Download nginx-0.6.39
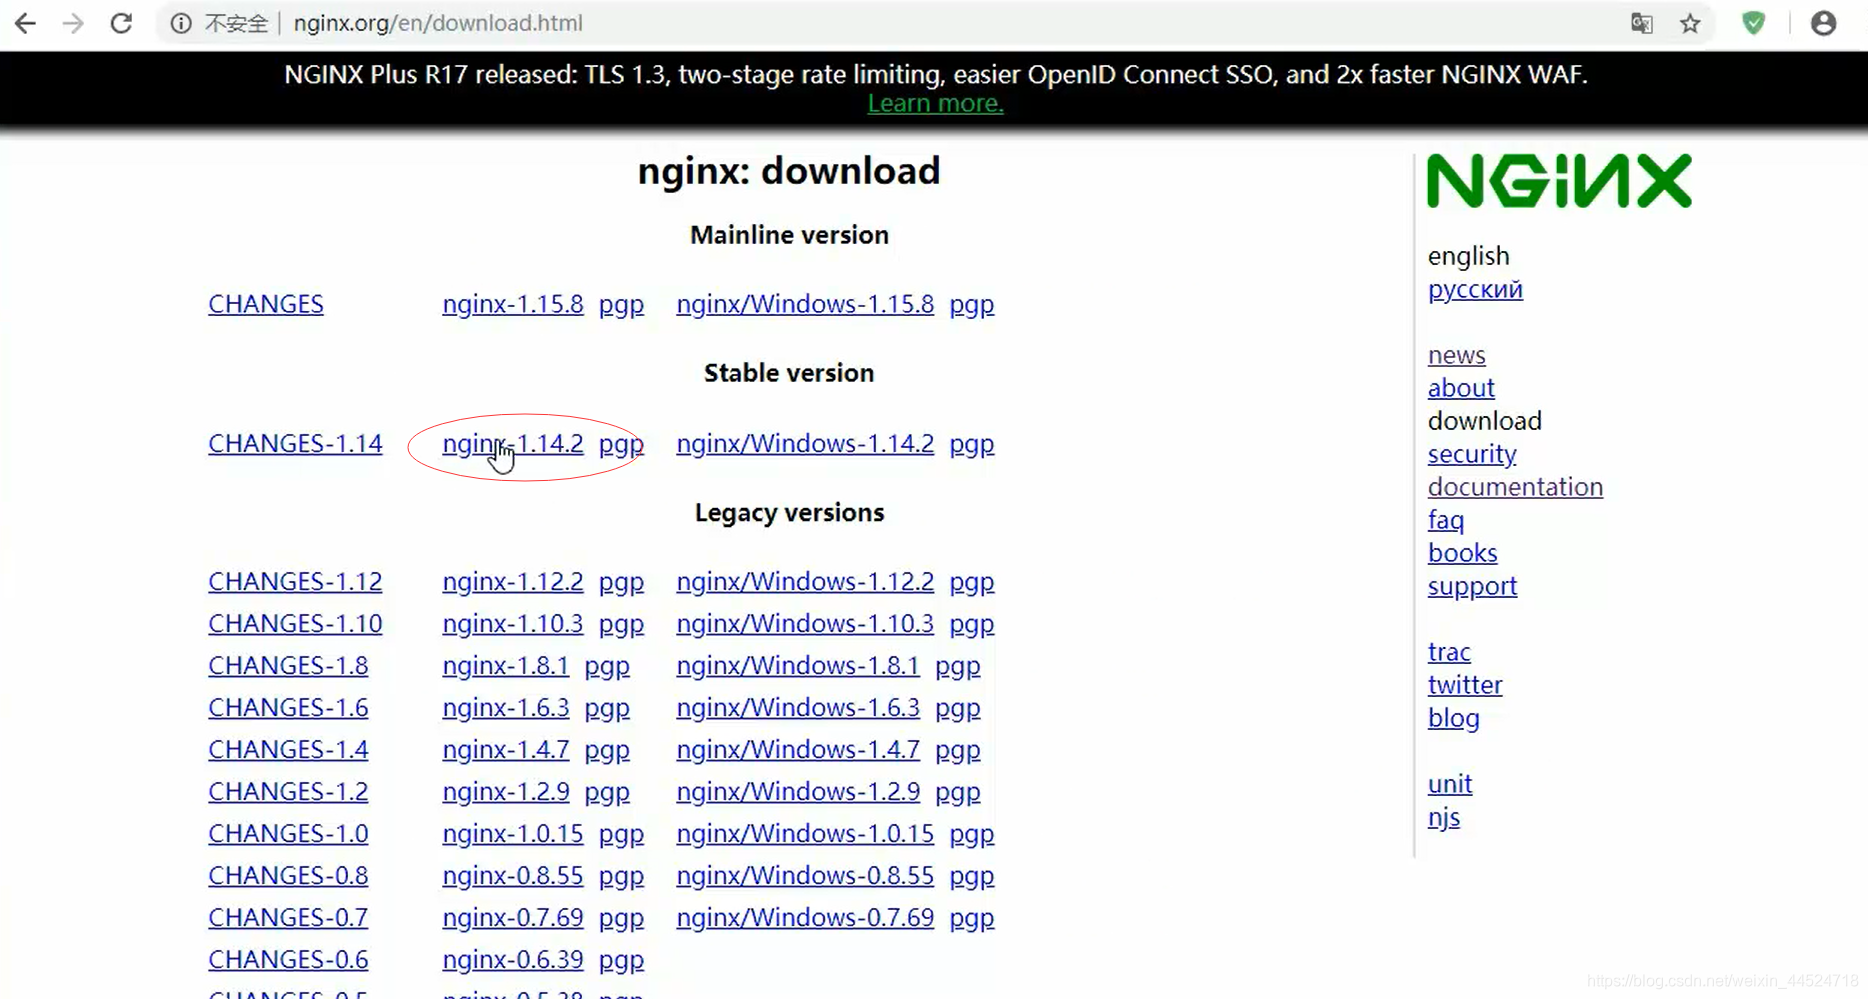Image resolution: width=1868 pixels, height=999 pixels. 513,959
